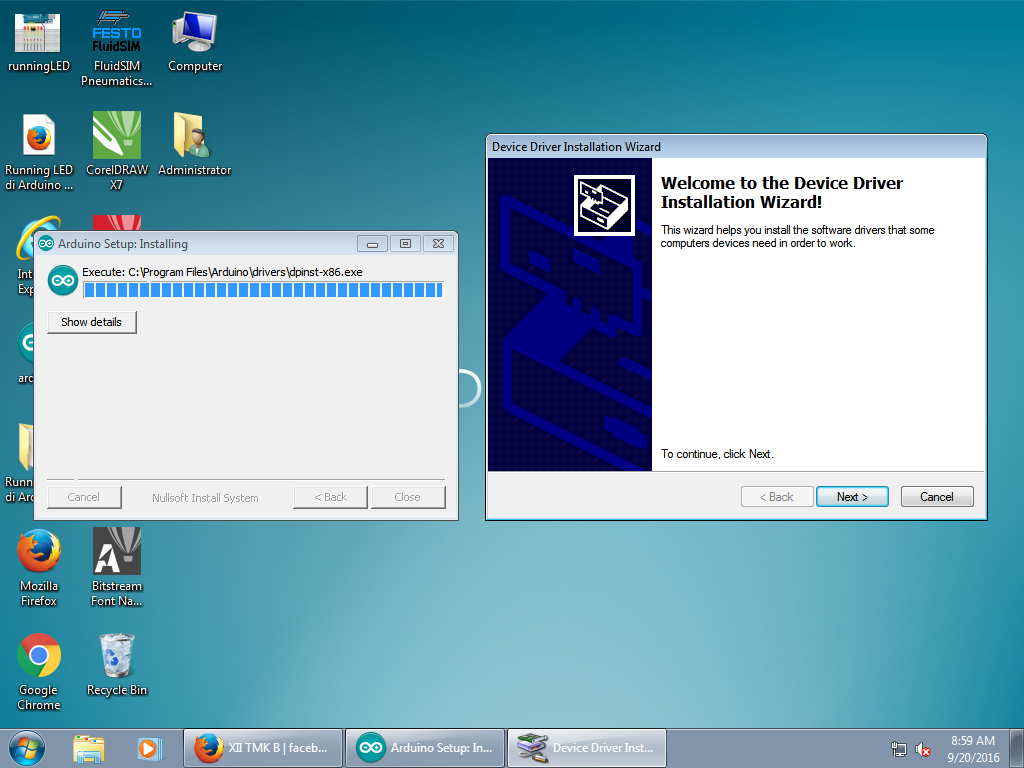Click the device driver wizard hardware icon
Viewport: 1024px width, 768px height.
604,205
